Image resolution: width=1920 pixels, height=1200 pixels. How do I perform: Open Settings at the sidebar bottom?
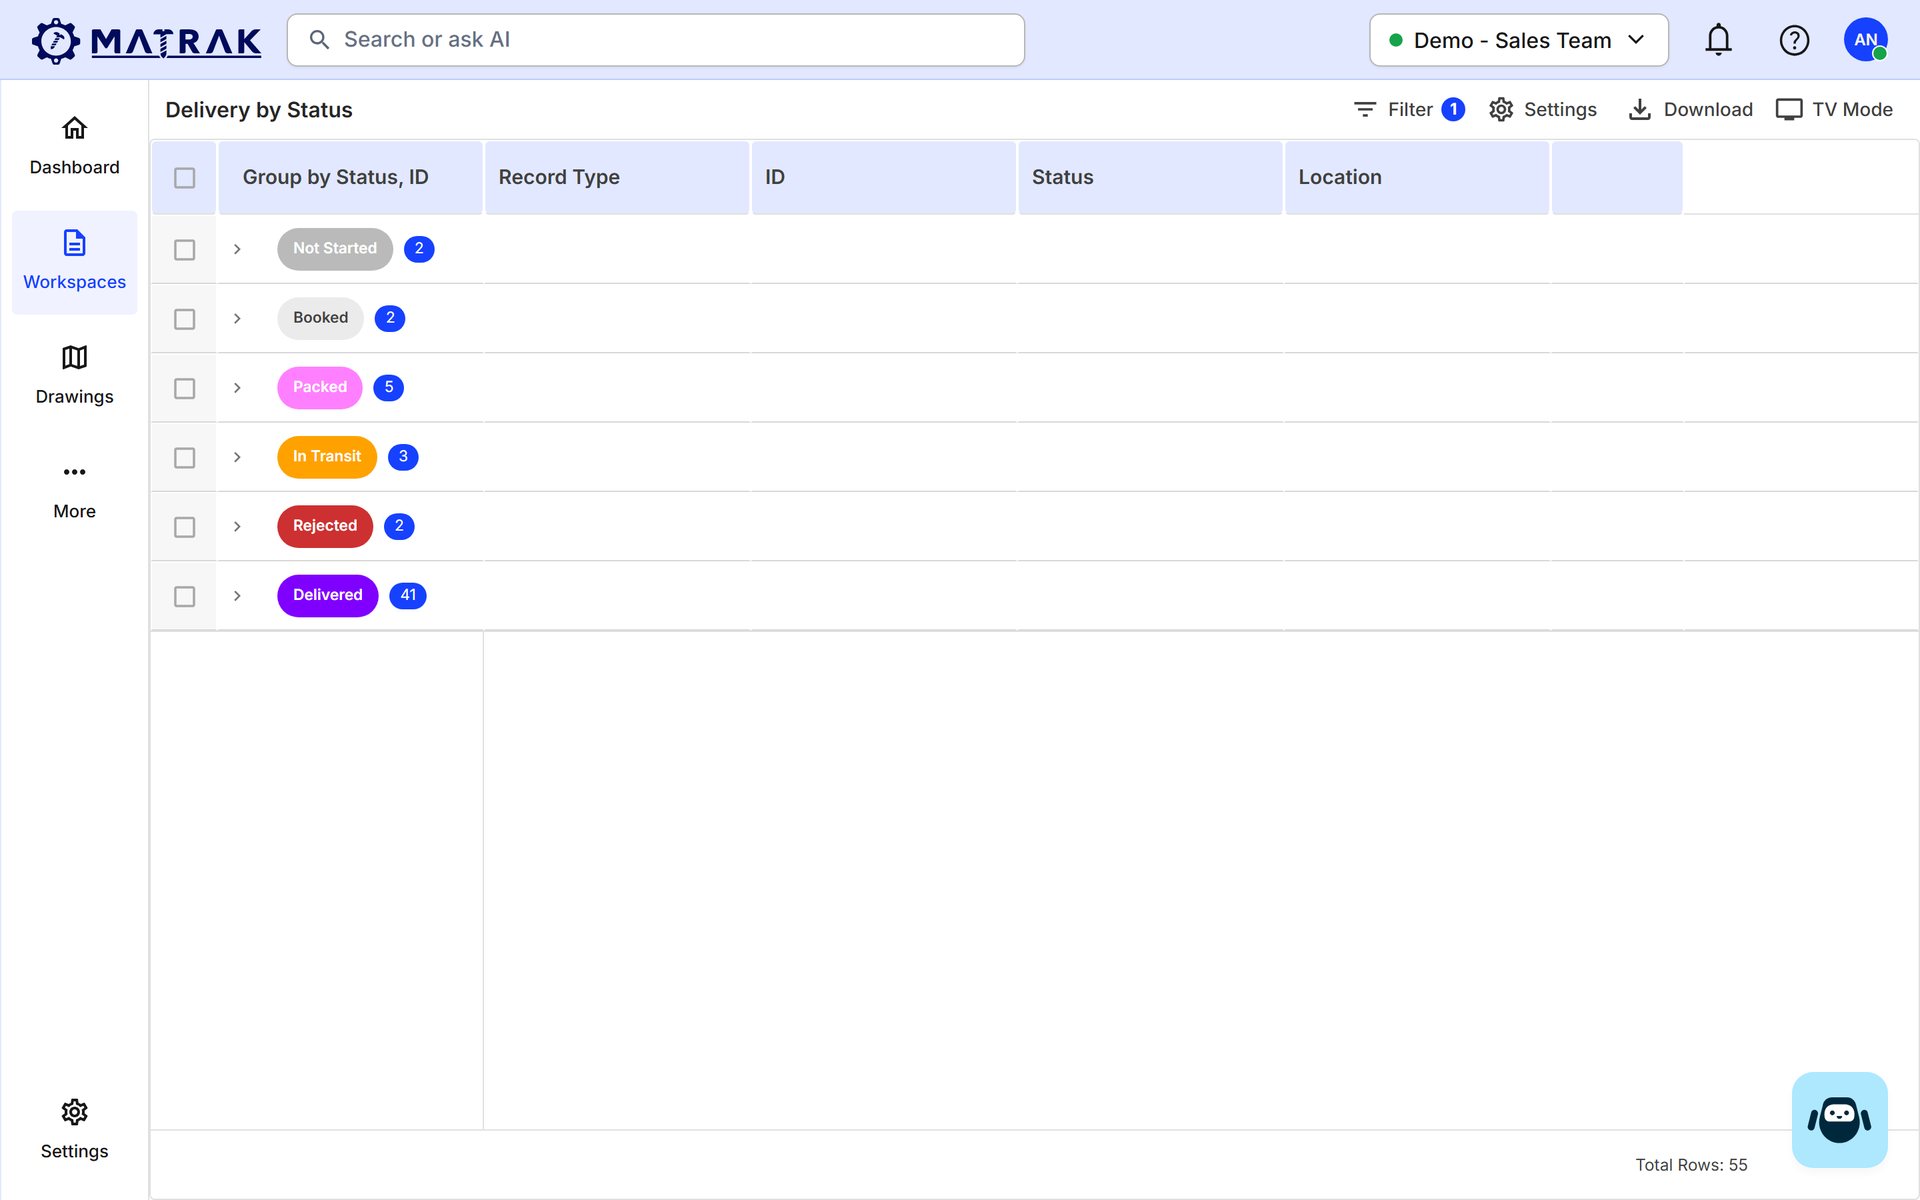coord(74,1130)
